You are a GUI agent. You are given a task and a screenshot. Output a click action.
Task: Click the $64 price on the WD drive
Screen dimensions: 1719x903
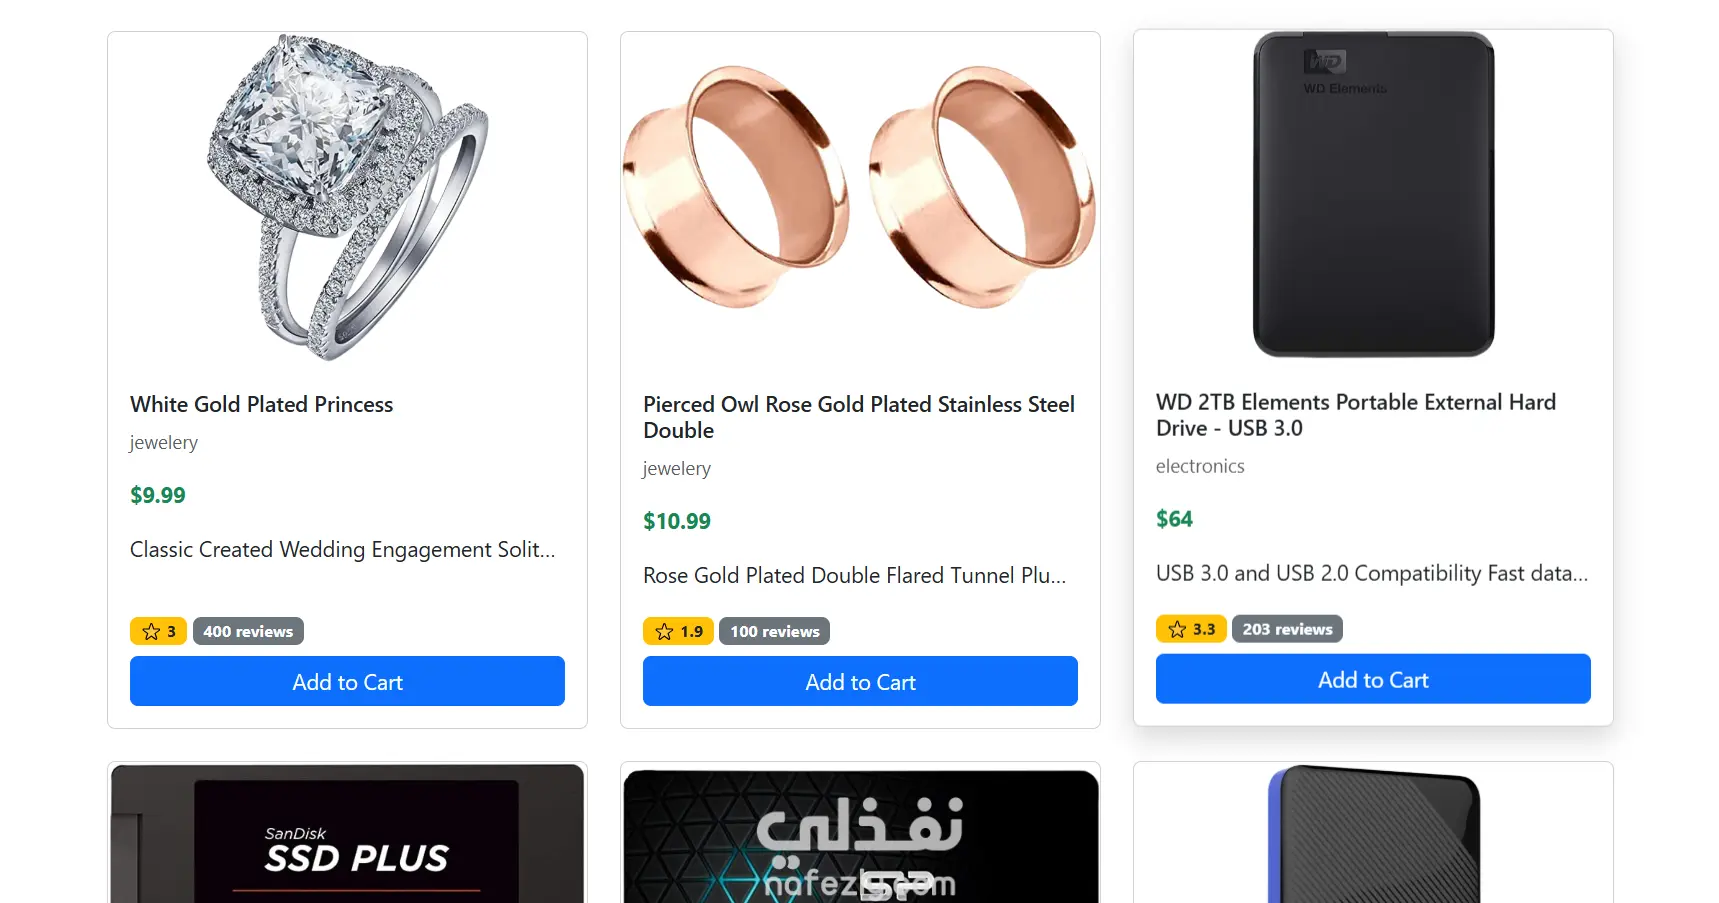click(1174, 519)
